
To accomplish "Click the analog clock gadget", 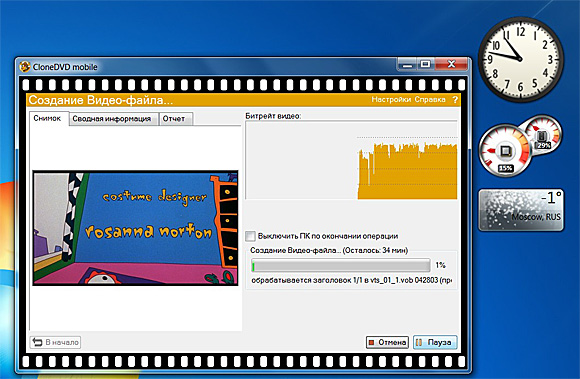I will (x=520, y=59).
